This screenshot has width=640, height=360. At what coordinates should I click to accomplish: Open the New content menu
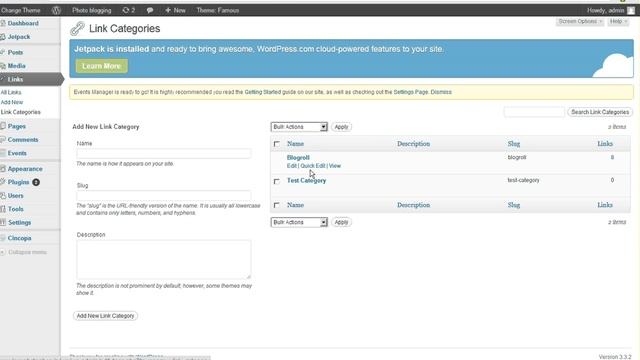pyautogui.click(x=175, y=10)
